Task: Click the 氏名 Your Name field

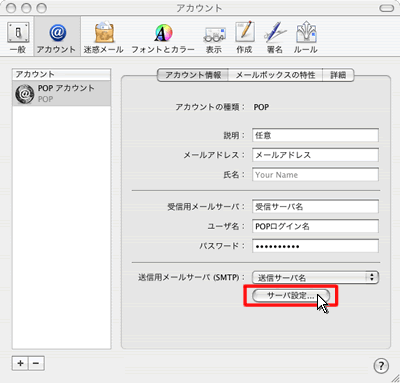Action: (x=315, y=175)
